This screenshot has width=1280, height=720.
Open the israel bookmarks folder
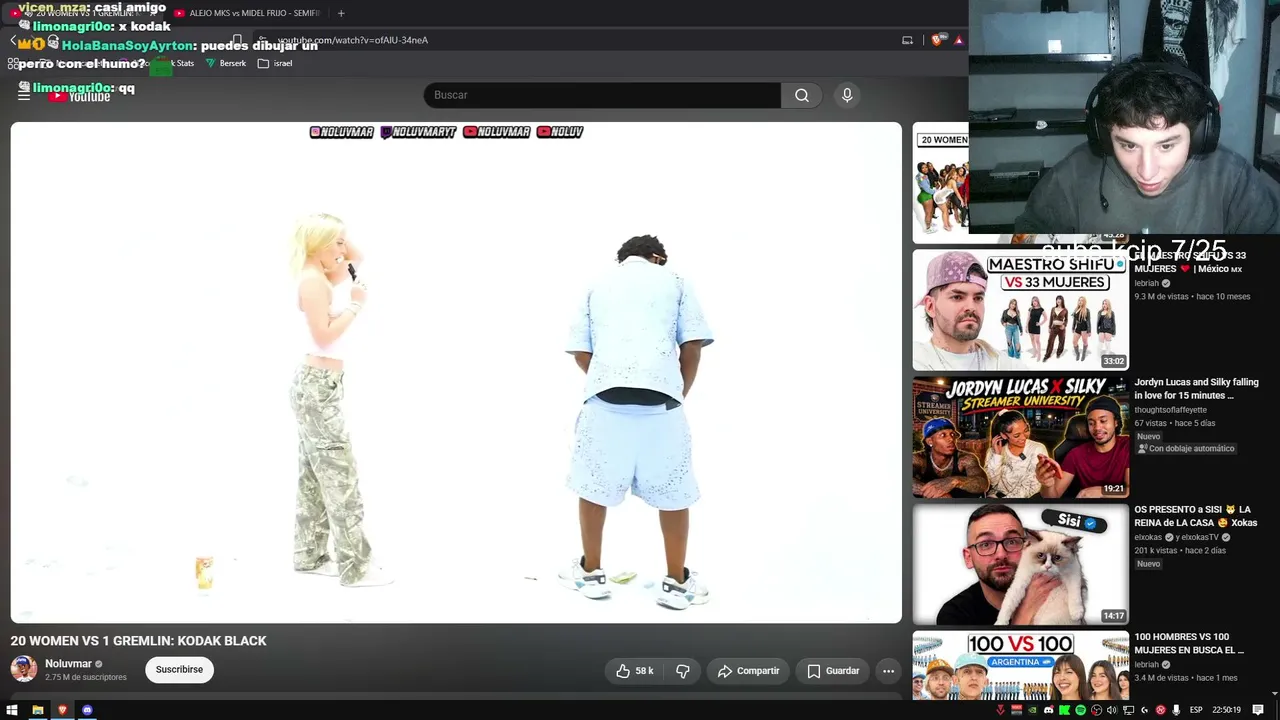pos(275,63)
